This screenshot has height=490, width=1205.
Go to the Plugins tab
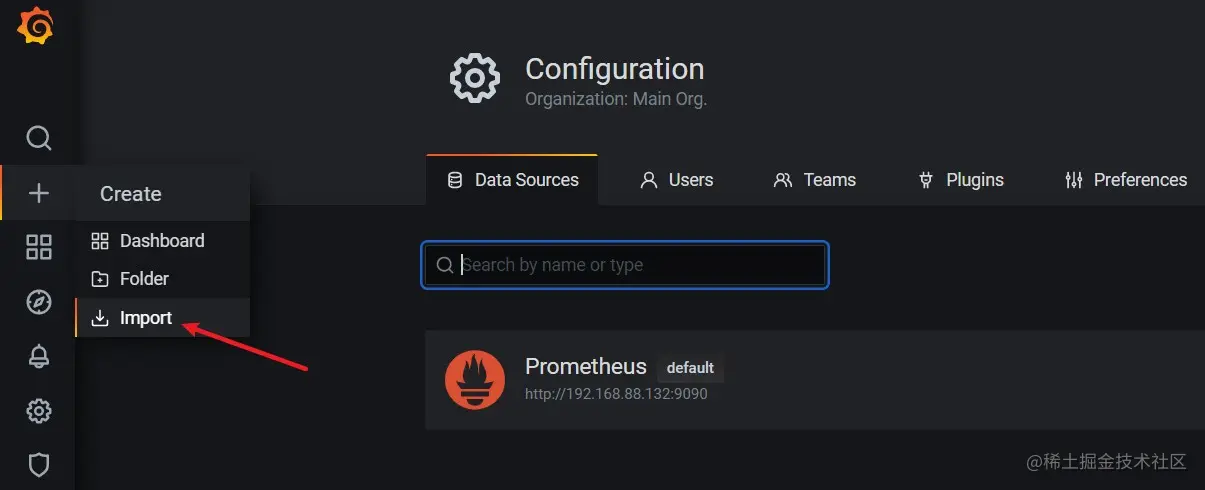(961, 180)
